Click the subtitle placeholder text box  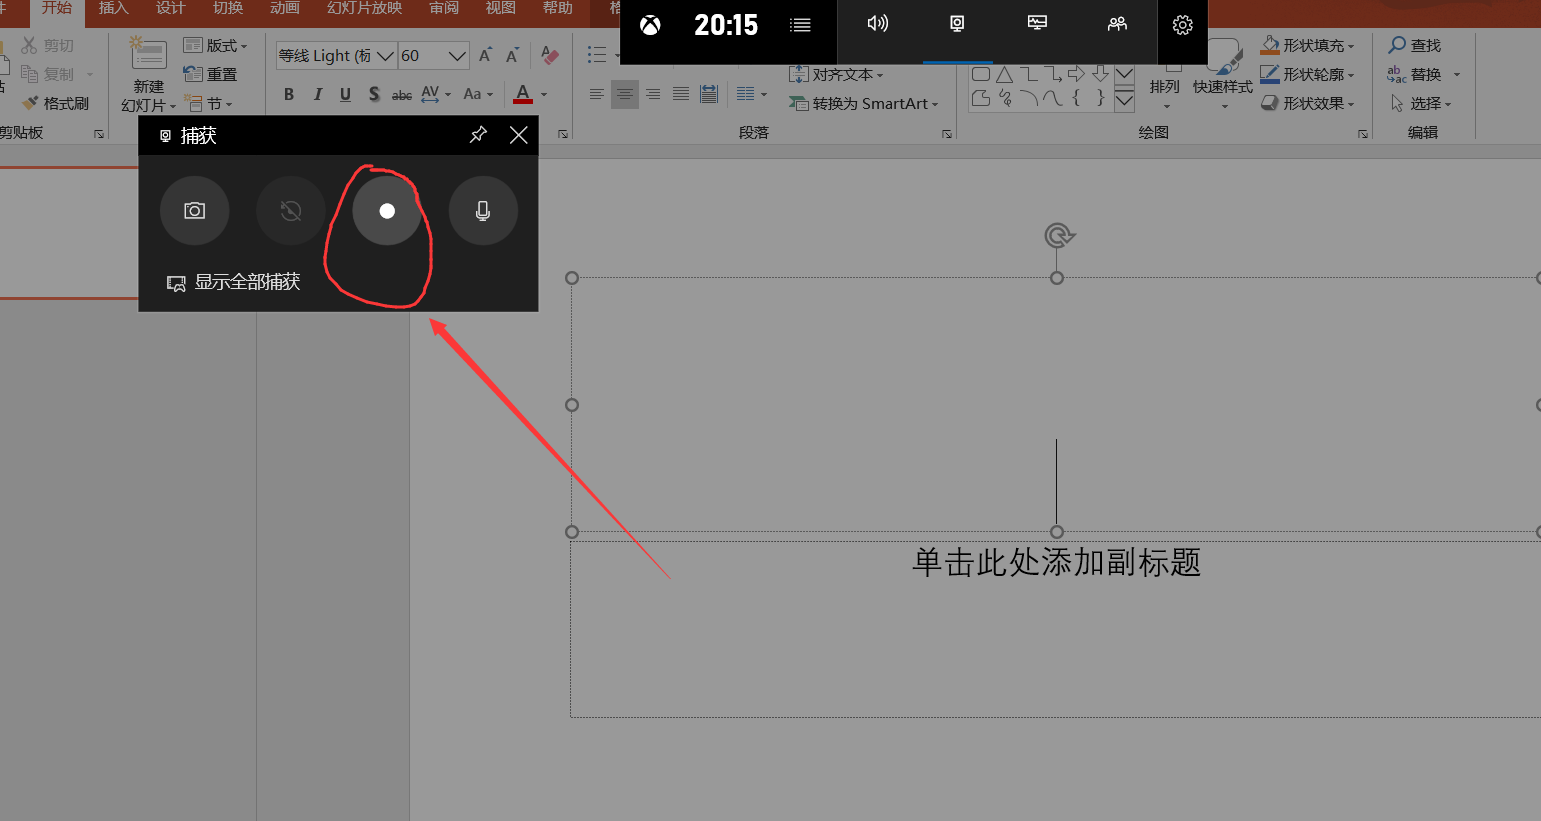click(x=1055, y=562)
